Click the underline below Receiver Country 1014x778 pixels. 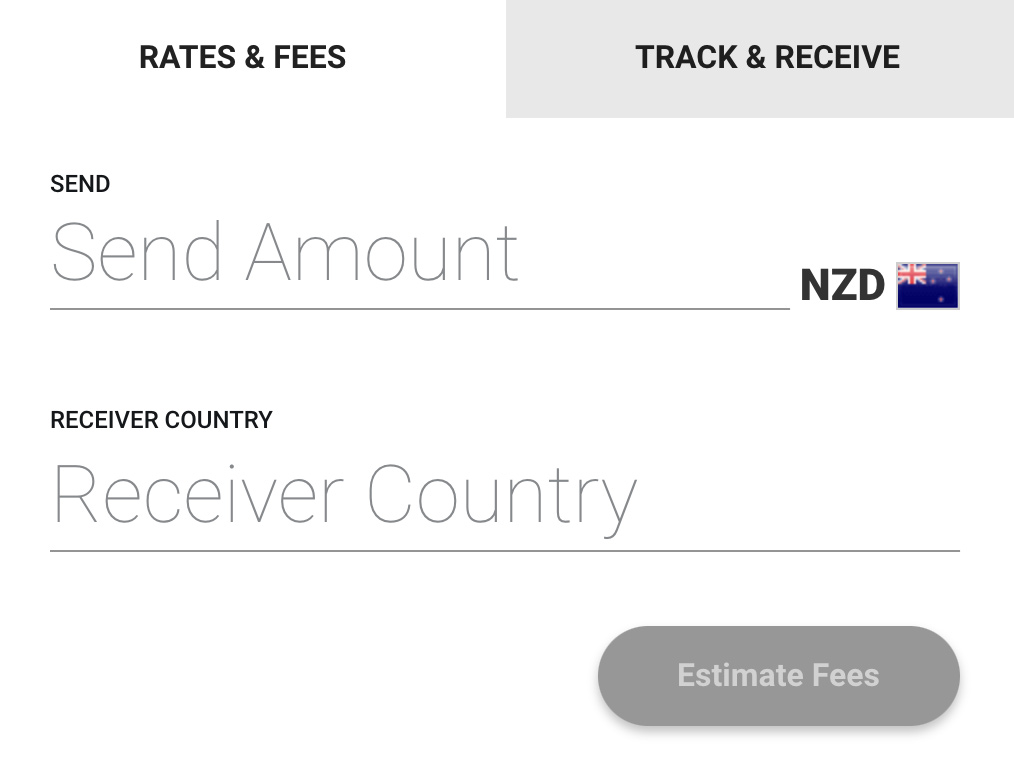pyautogui.click(x=505, y=548)
